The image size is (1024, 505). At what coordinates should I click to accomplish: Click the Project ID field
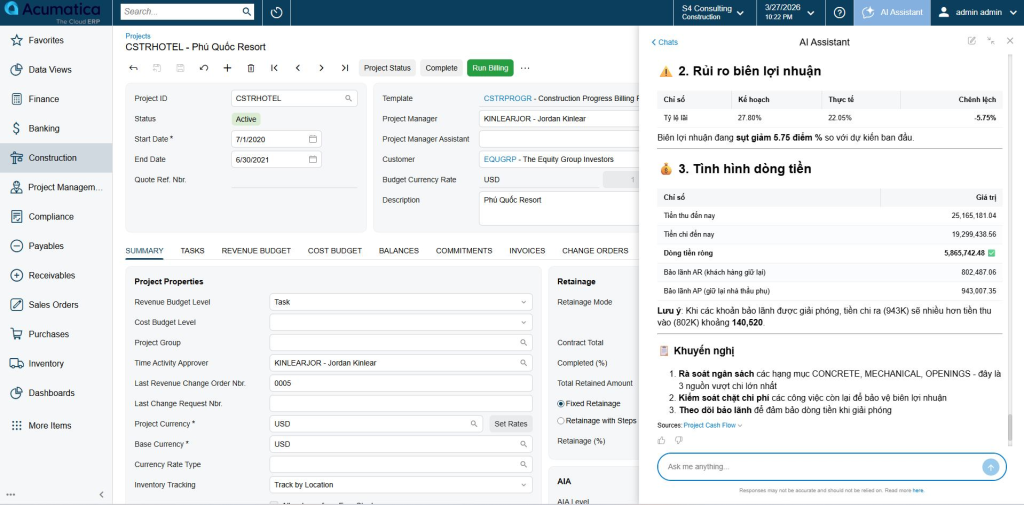click(x=294, y=99)
